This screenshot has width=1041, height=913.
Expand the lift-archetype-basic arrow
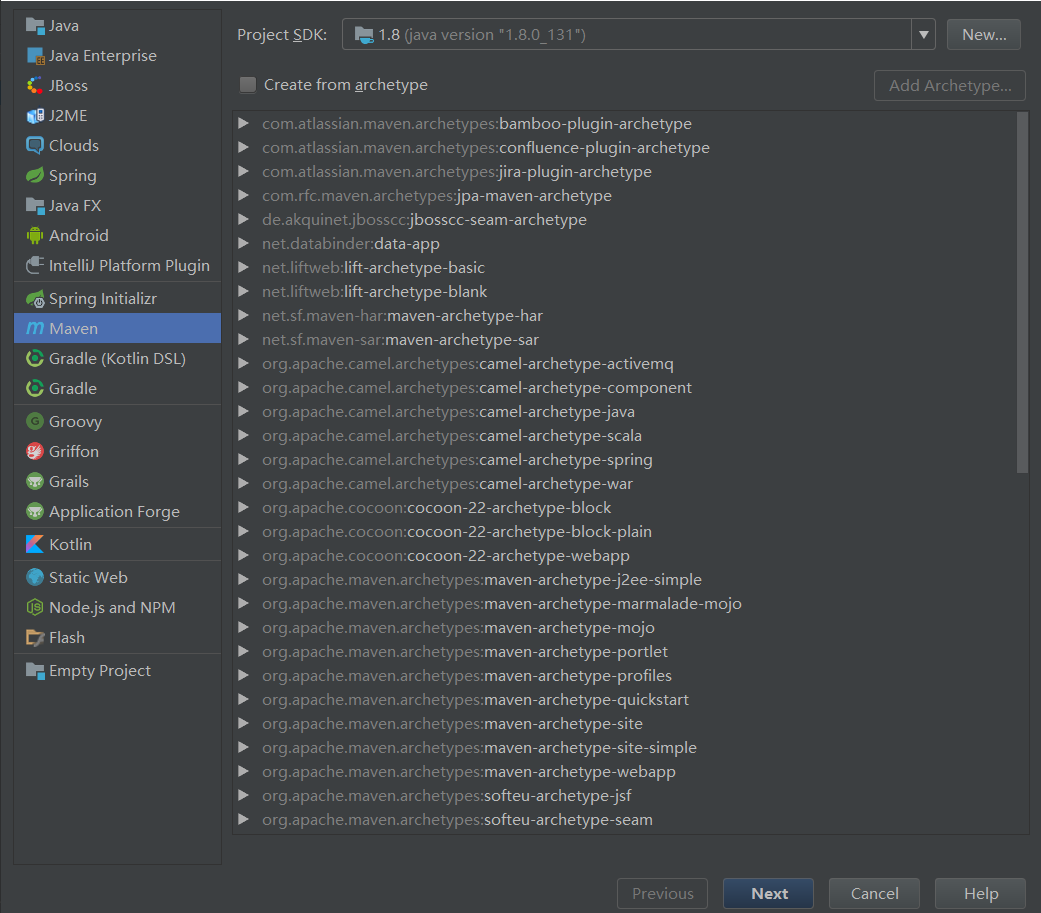[x=244, y=267]
